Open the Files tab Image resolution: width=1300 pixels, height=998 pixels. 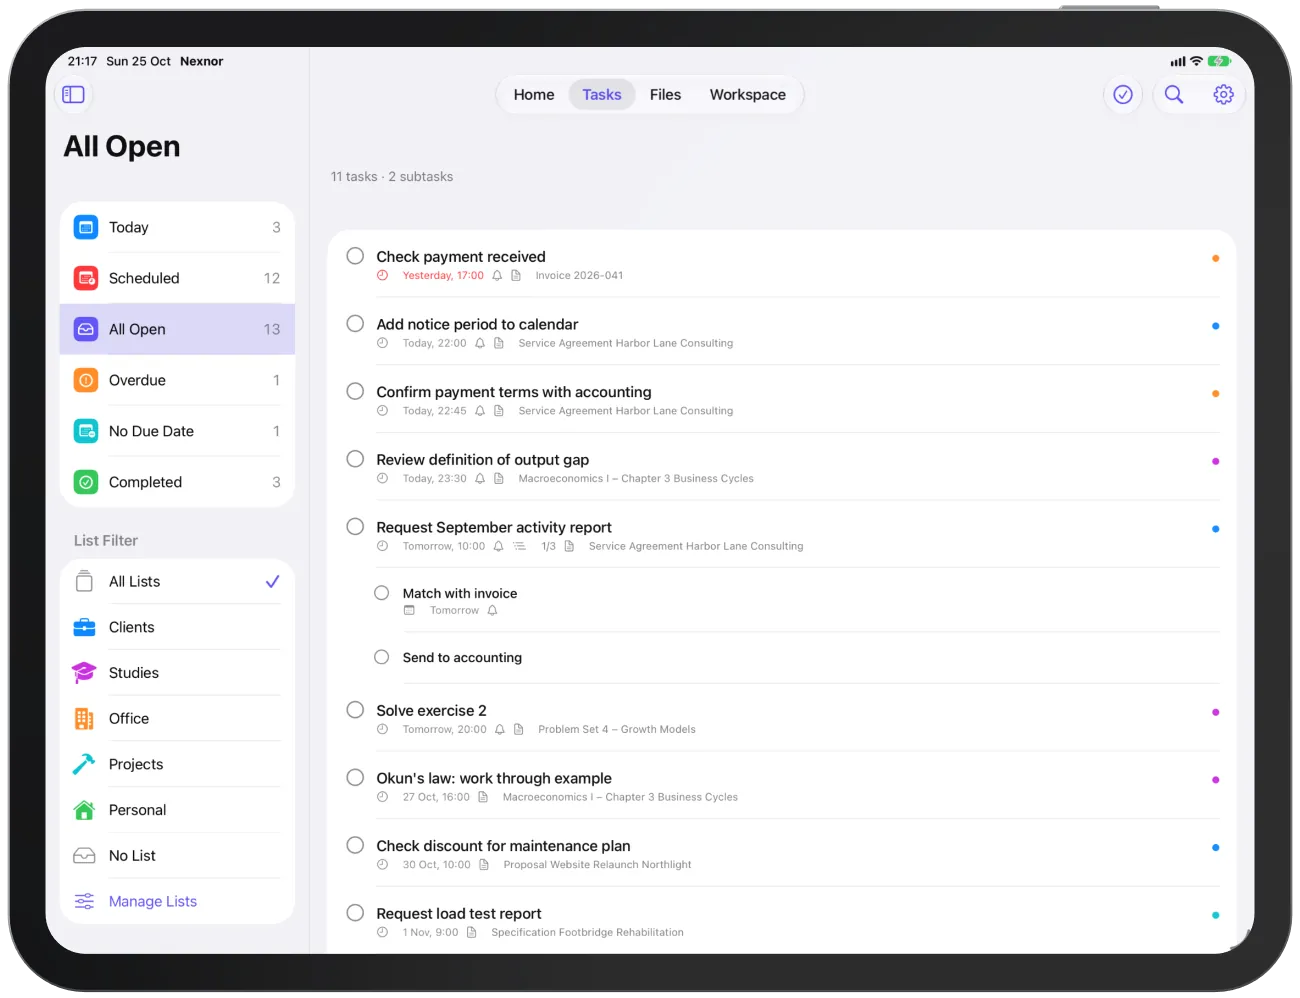(x=665, y=95)
